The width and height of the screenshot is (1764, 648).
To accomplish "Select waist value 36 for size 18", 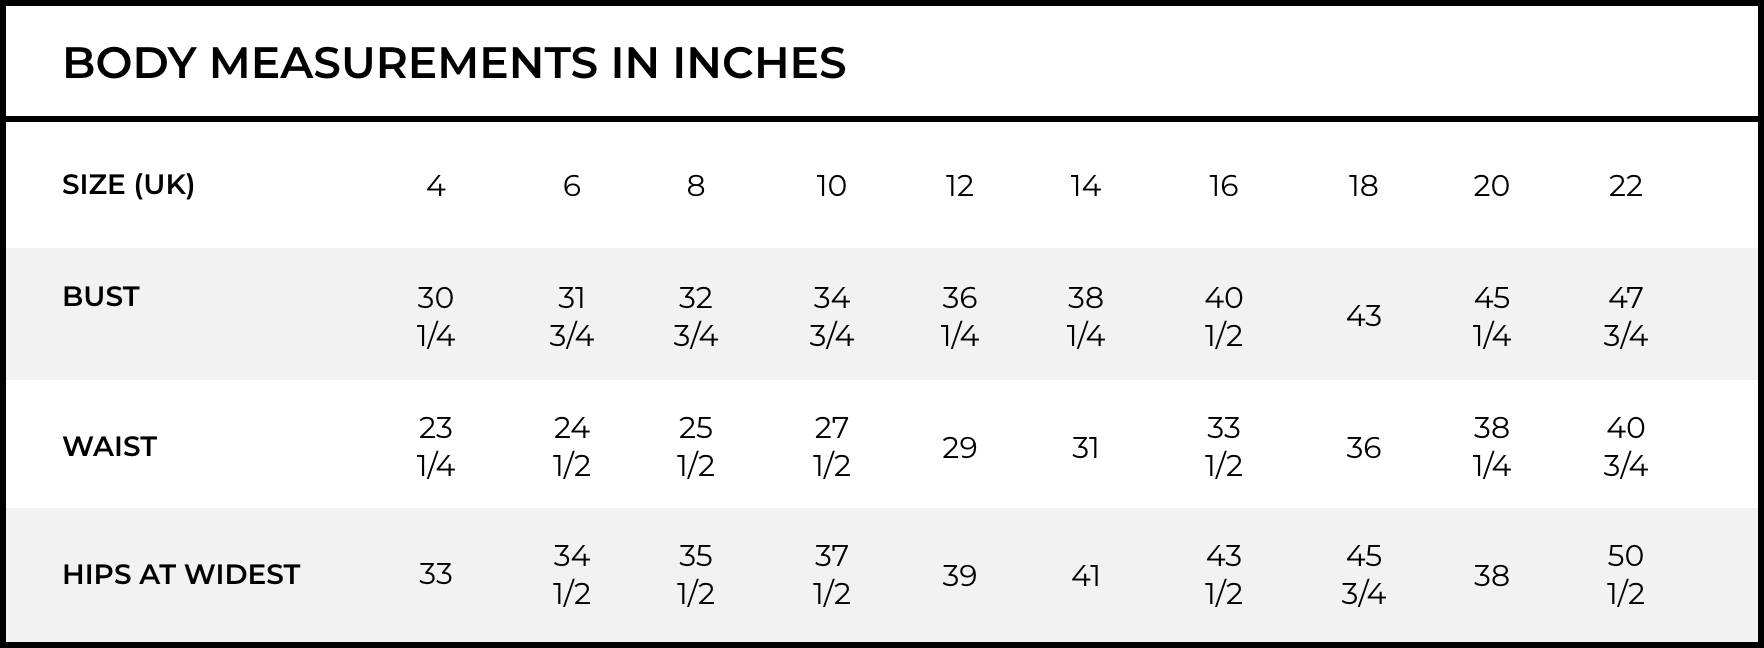I will pos(1364,447).
